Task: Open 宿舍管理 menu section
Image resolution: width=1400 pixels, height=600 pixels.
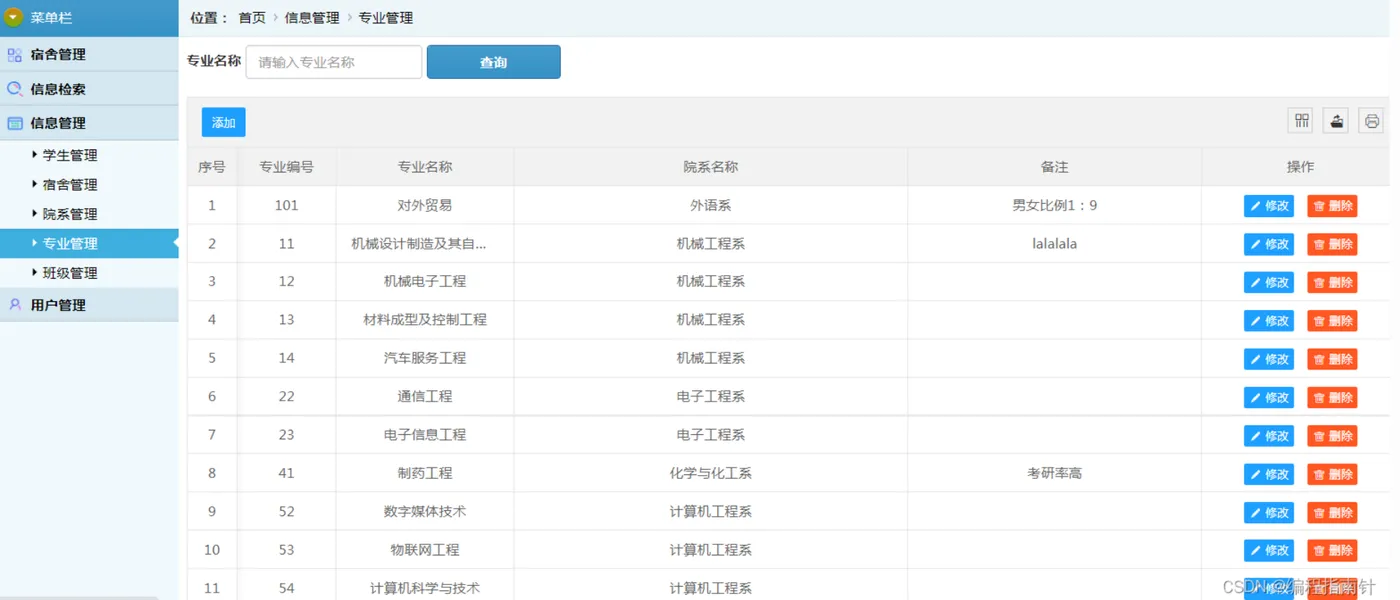Action: pyautogui.click(x=89, y=55)
